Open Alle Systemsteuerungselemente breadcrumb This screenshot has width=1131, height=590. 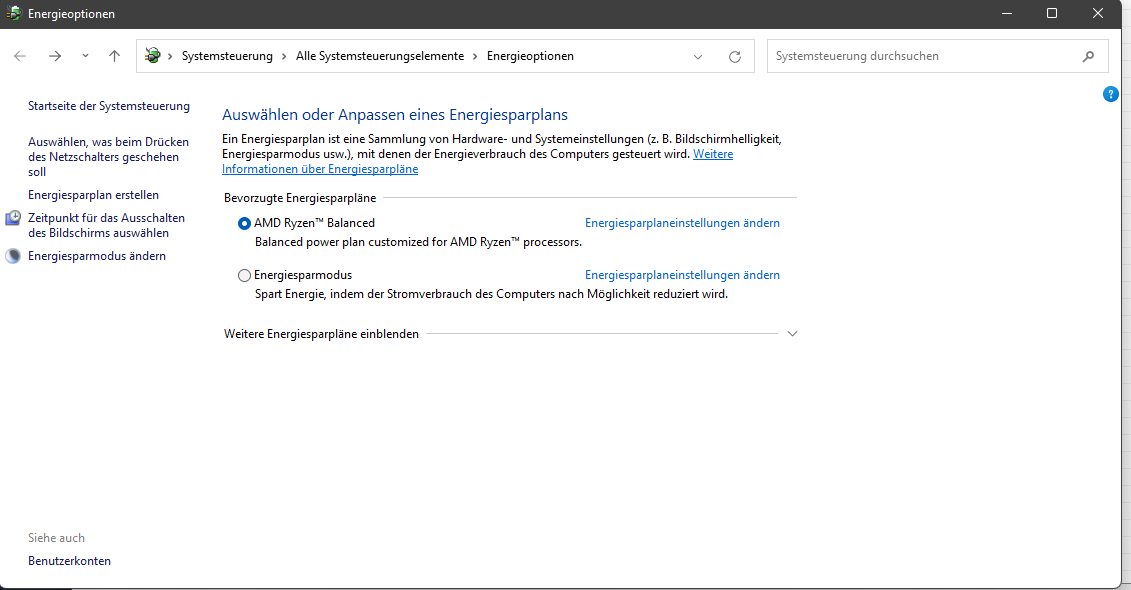point(380,56)
